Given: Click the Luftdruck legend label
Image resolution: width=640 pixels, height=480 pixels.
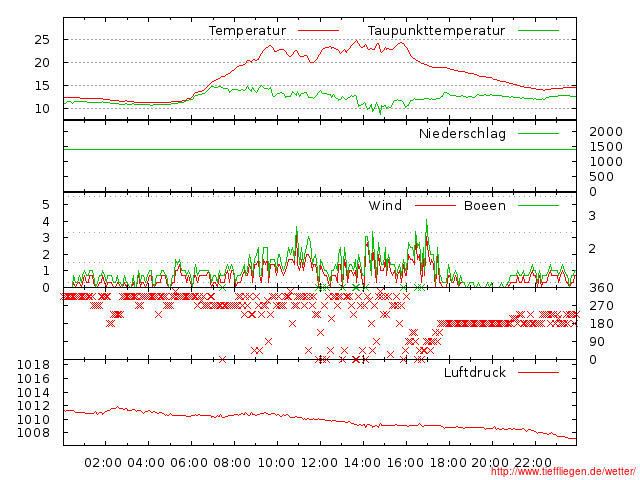Looking at the screenshot, I should click(x=475, y=372).
